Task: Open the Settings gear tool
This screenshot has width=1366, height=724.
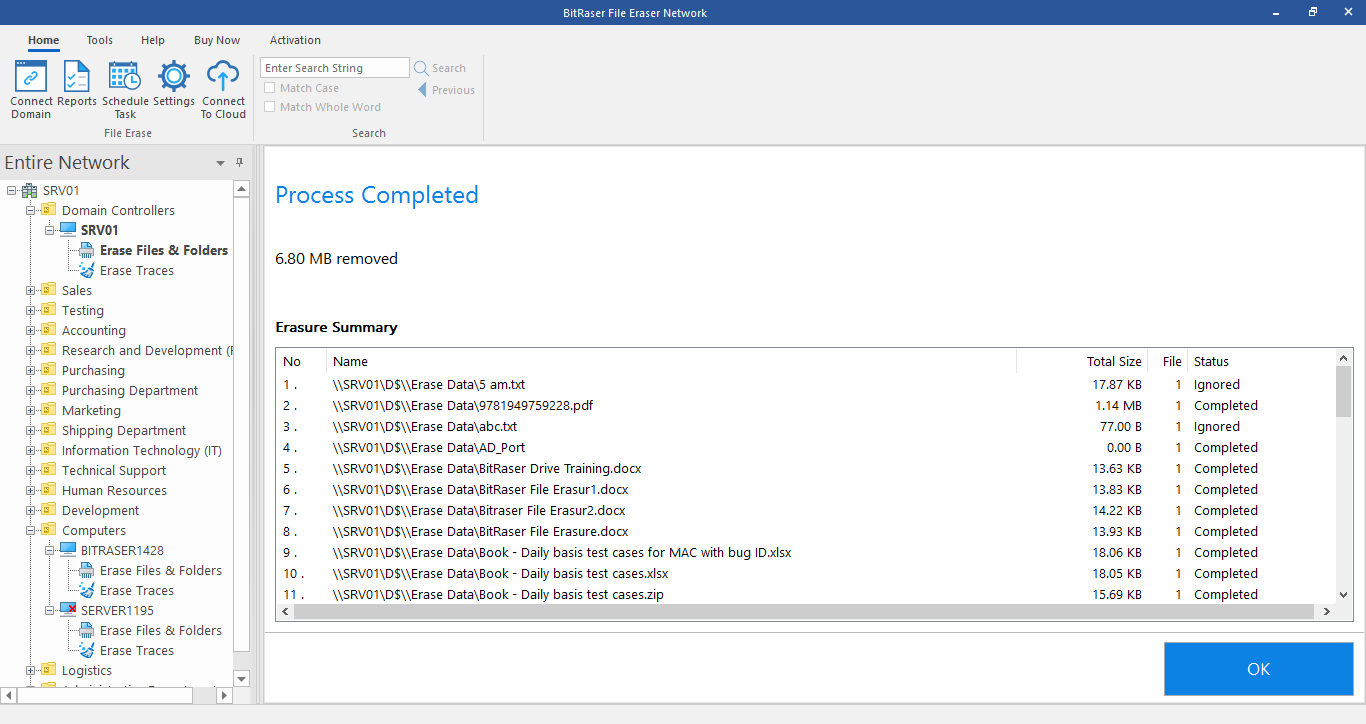Action: [174, 84]
